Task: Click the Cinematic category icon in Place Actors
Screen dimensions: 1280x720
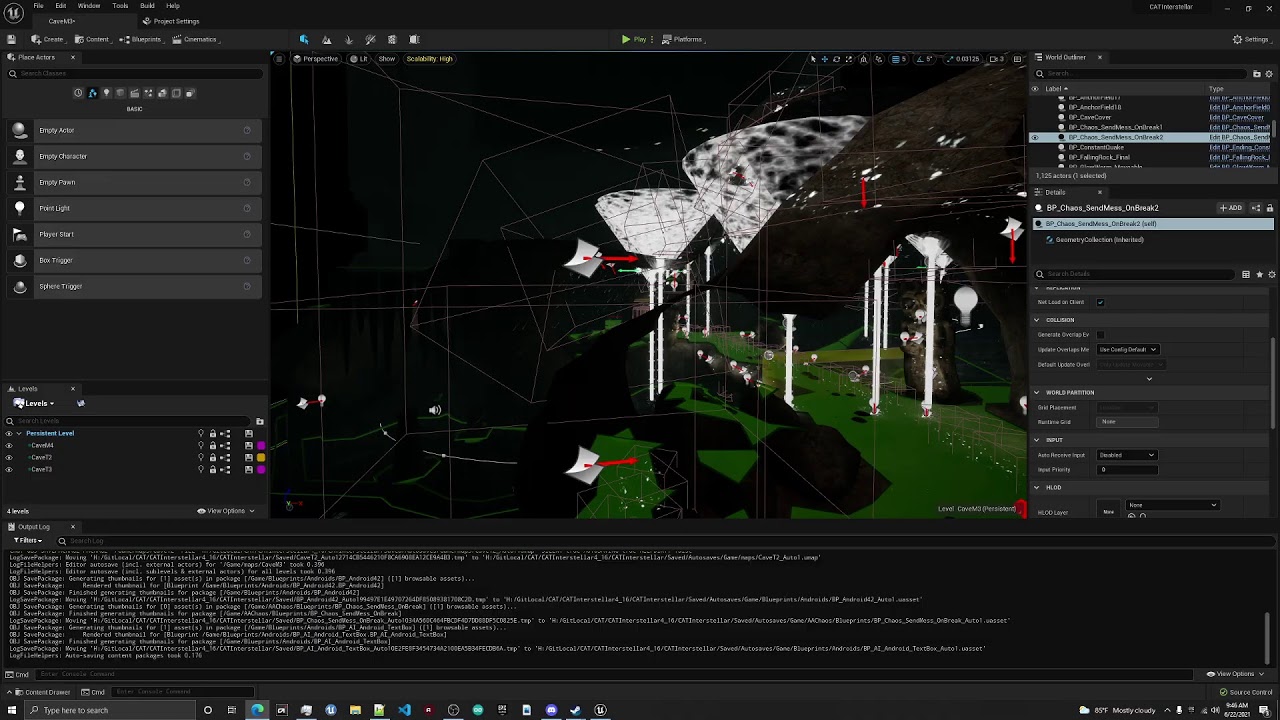Action: pyautogui.click(x=134, y=93)
